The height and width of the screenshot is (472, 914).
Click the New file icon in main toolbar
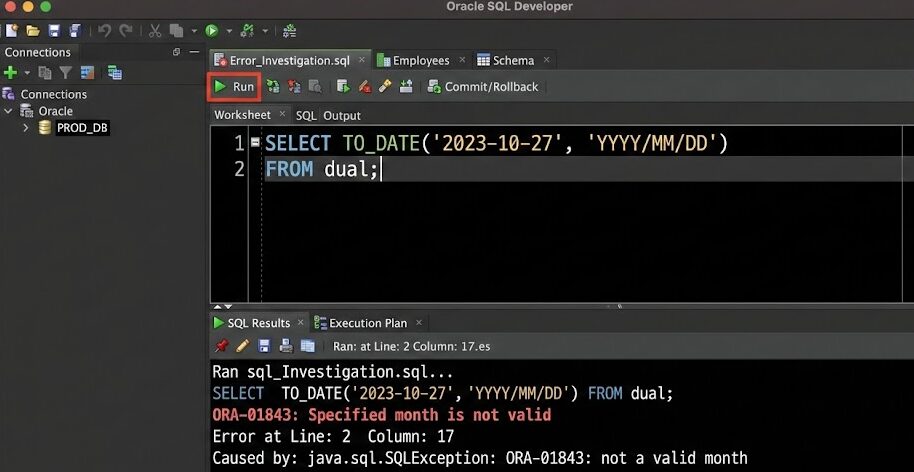point(12,31)
